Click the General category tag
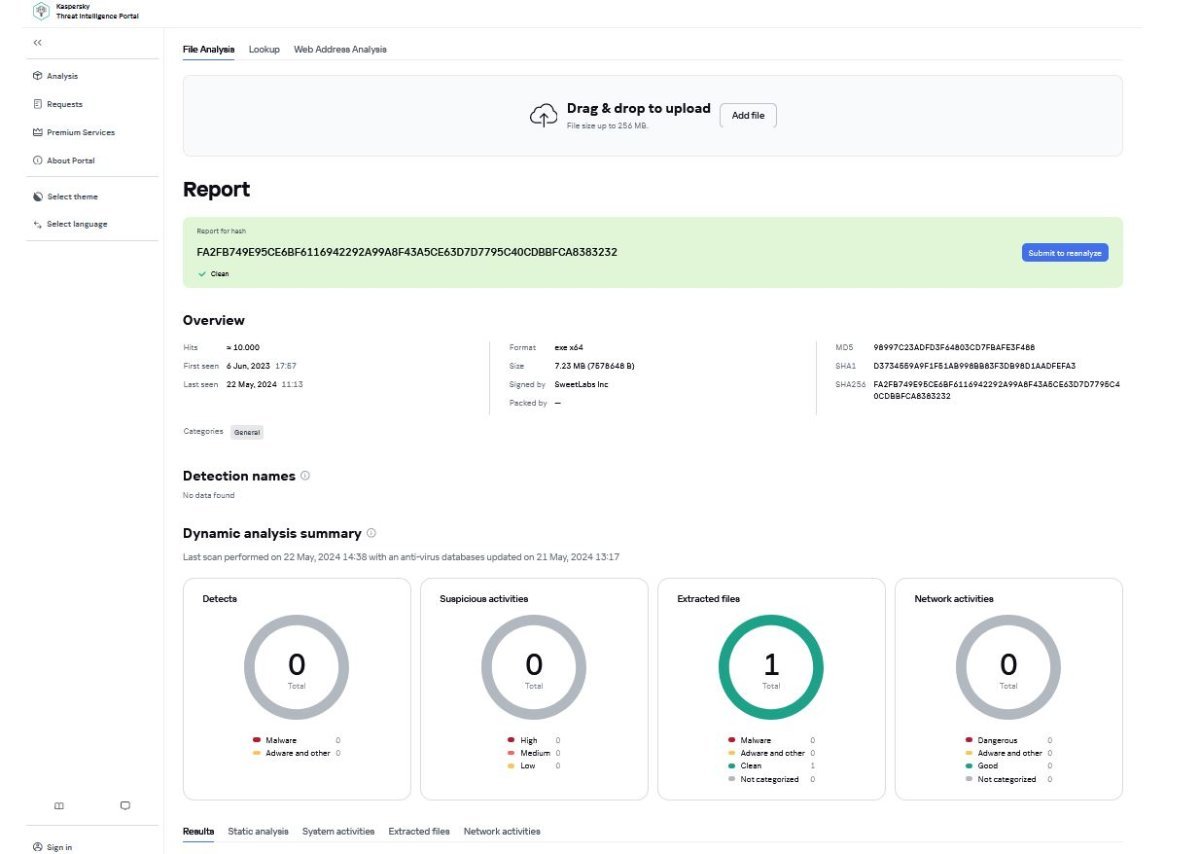 [247, 432]
